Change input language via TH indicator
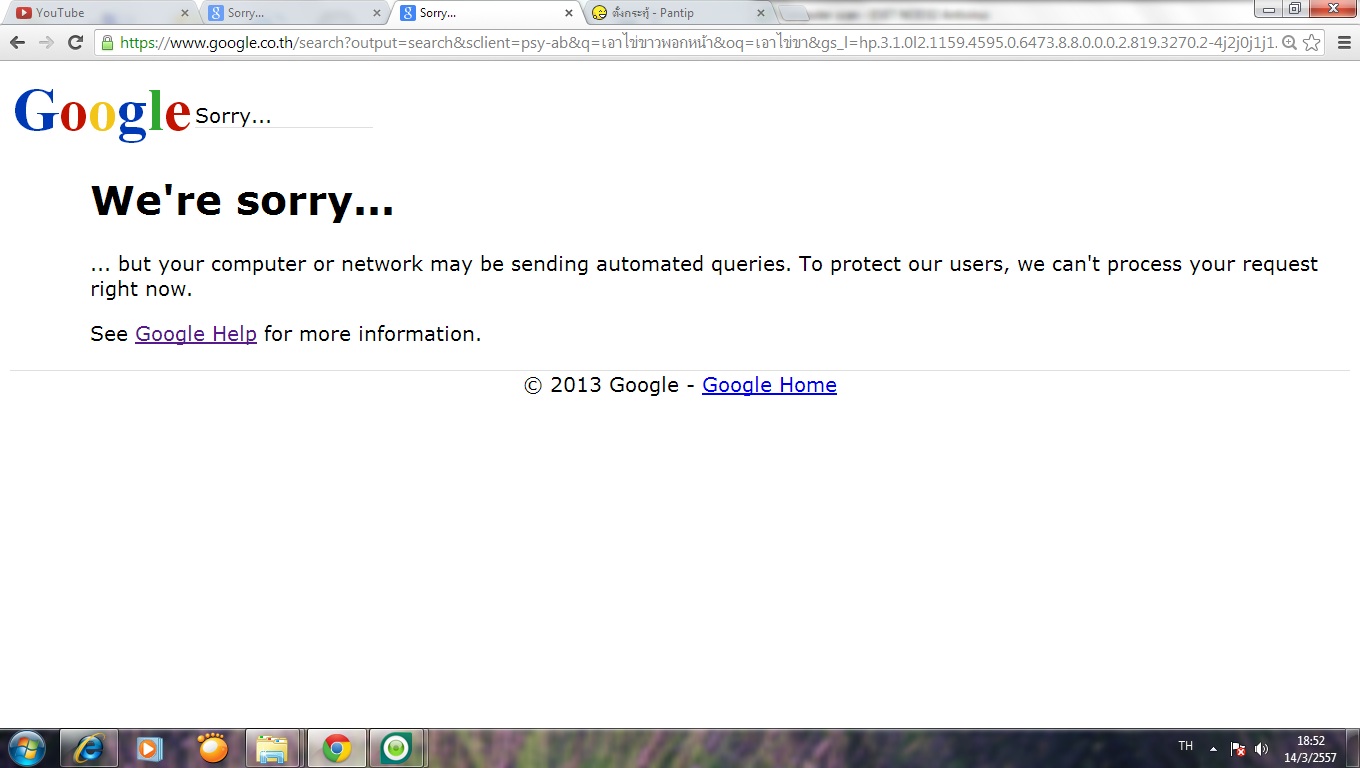1360x768 pixels. pos(1186,746)
